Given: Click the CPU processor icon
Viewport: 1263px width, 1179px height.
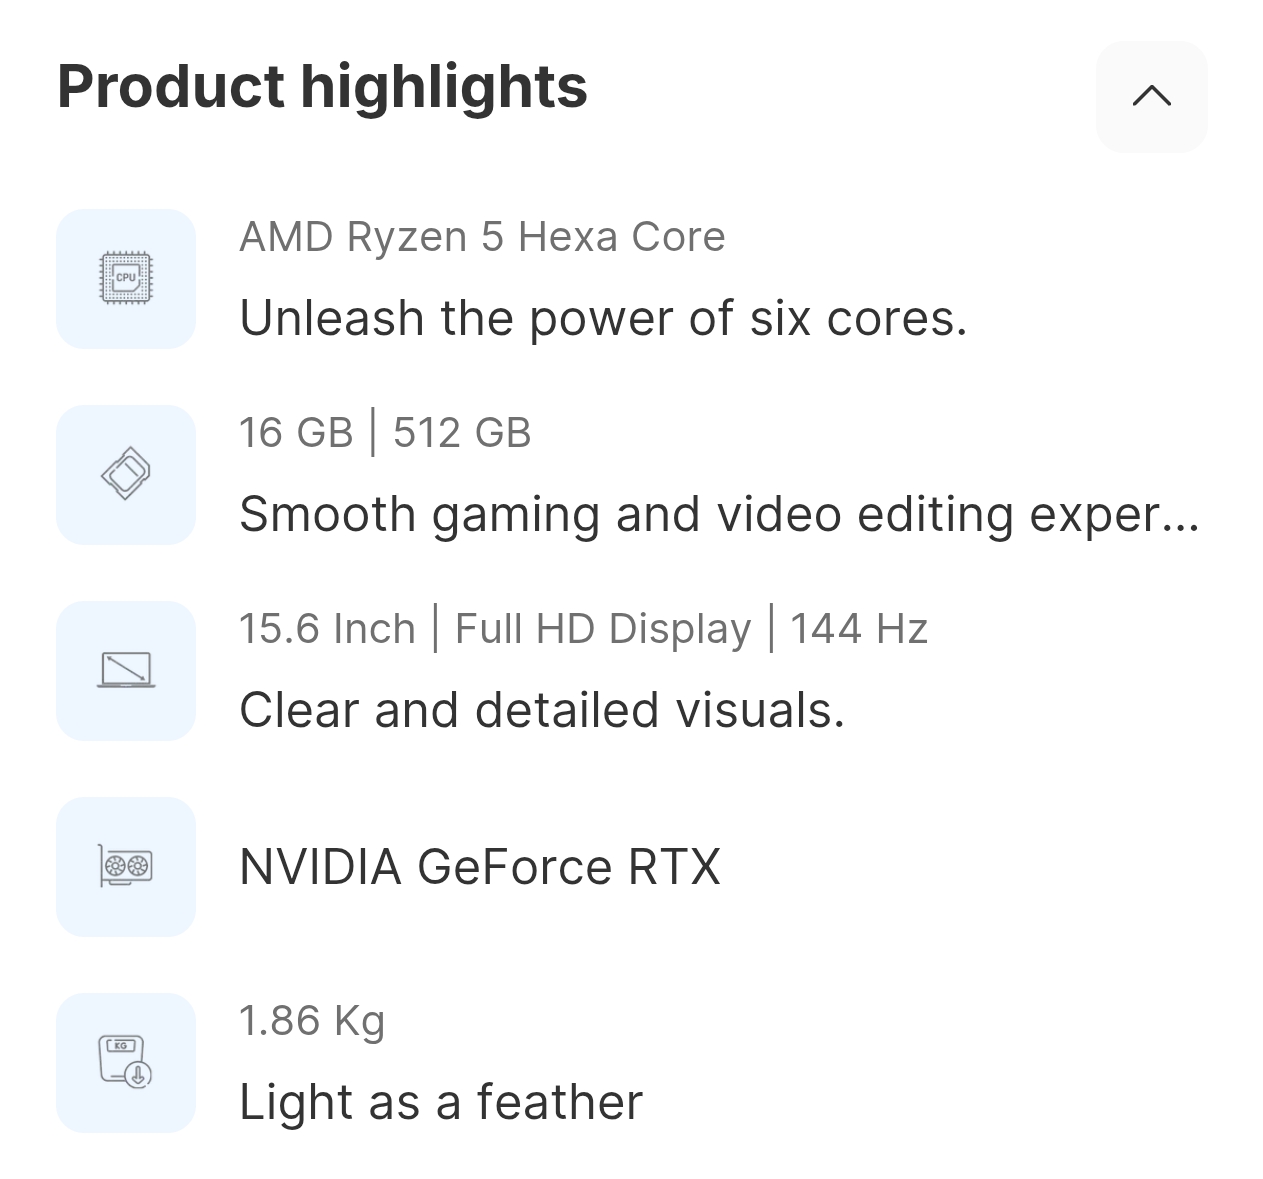Looking at the screenshot, I should click(x=126, y=279).
